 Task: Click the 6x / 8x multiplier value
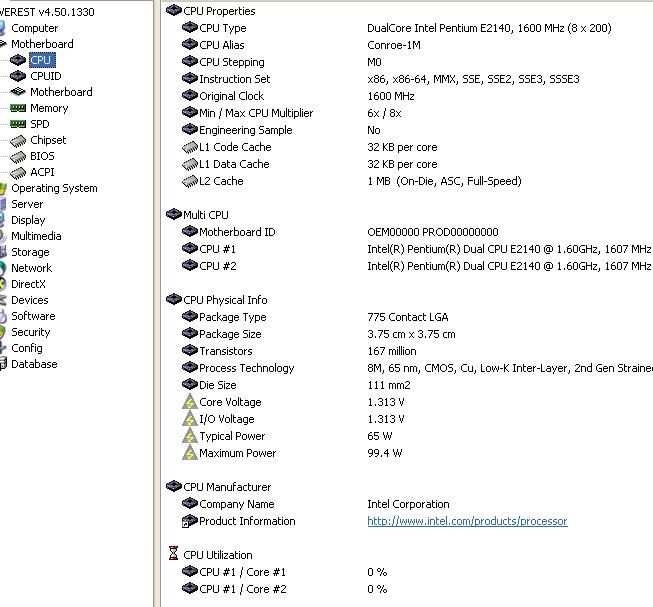click(x=384, y=113)
